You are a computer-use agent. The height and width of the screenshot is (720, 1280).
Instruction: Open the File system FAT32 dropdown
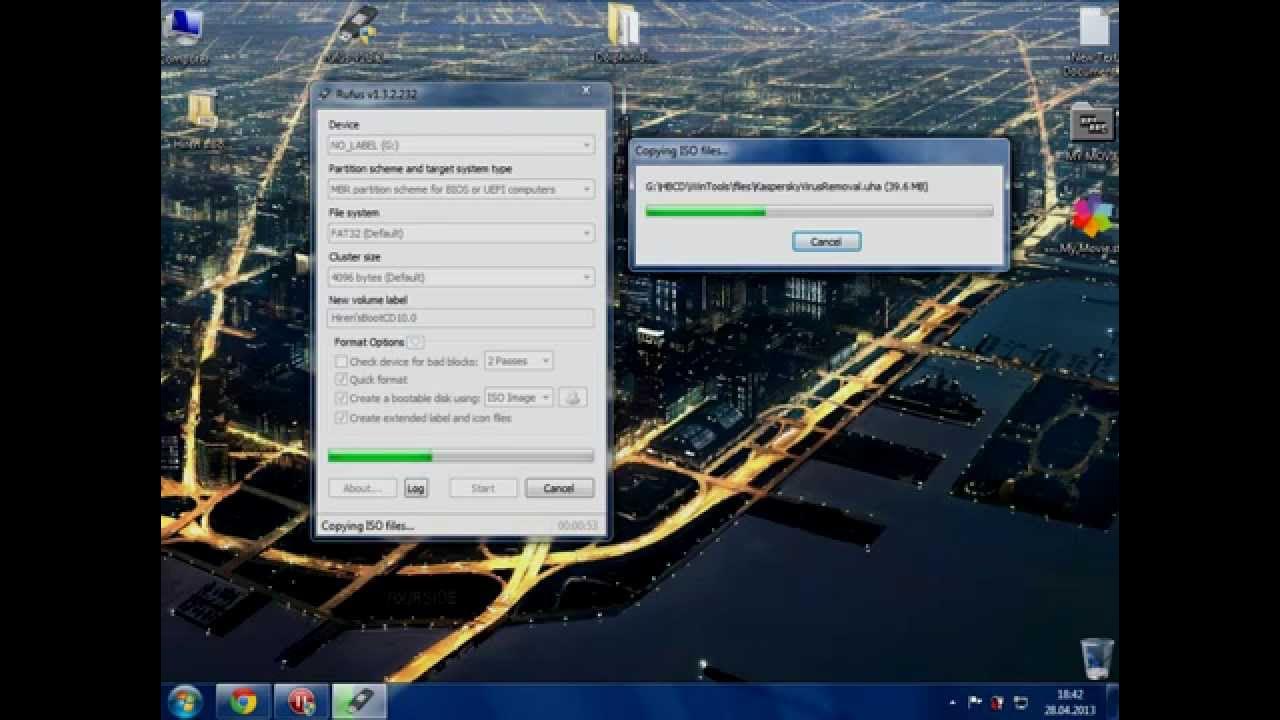(x=461, y=233)
